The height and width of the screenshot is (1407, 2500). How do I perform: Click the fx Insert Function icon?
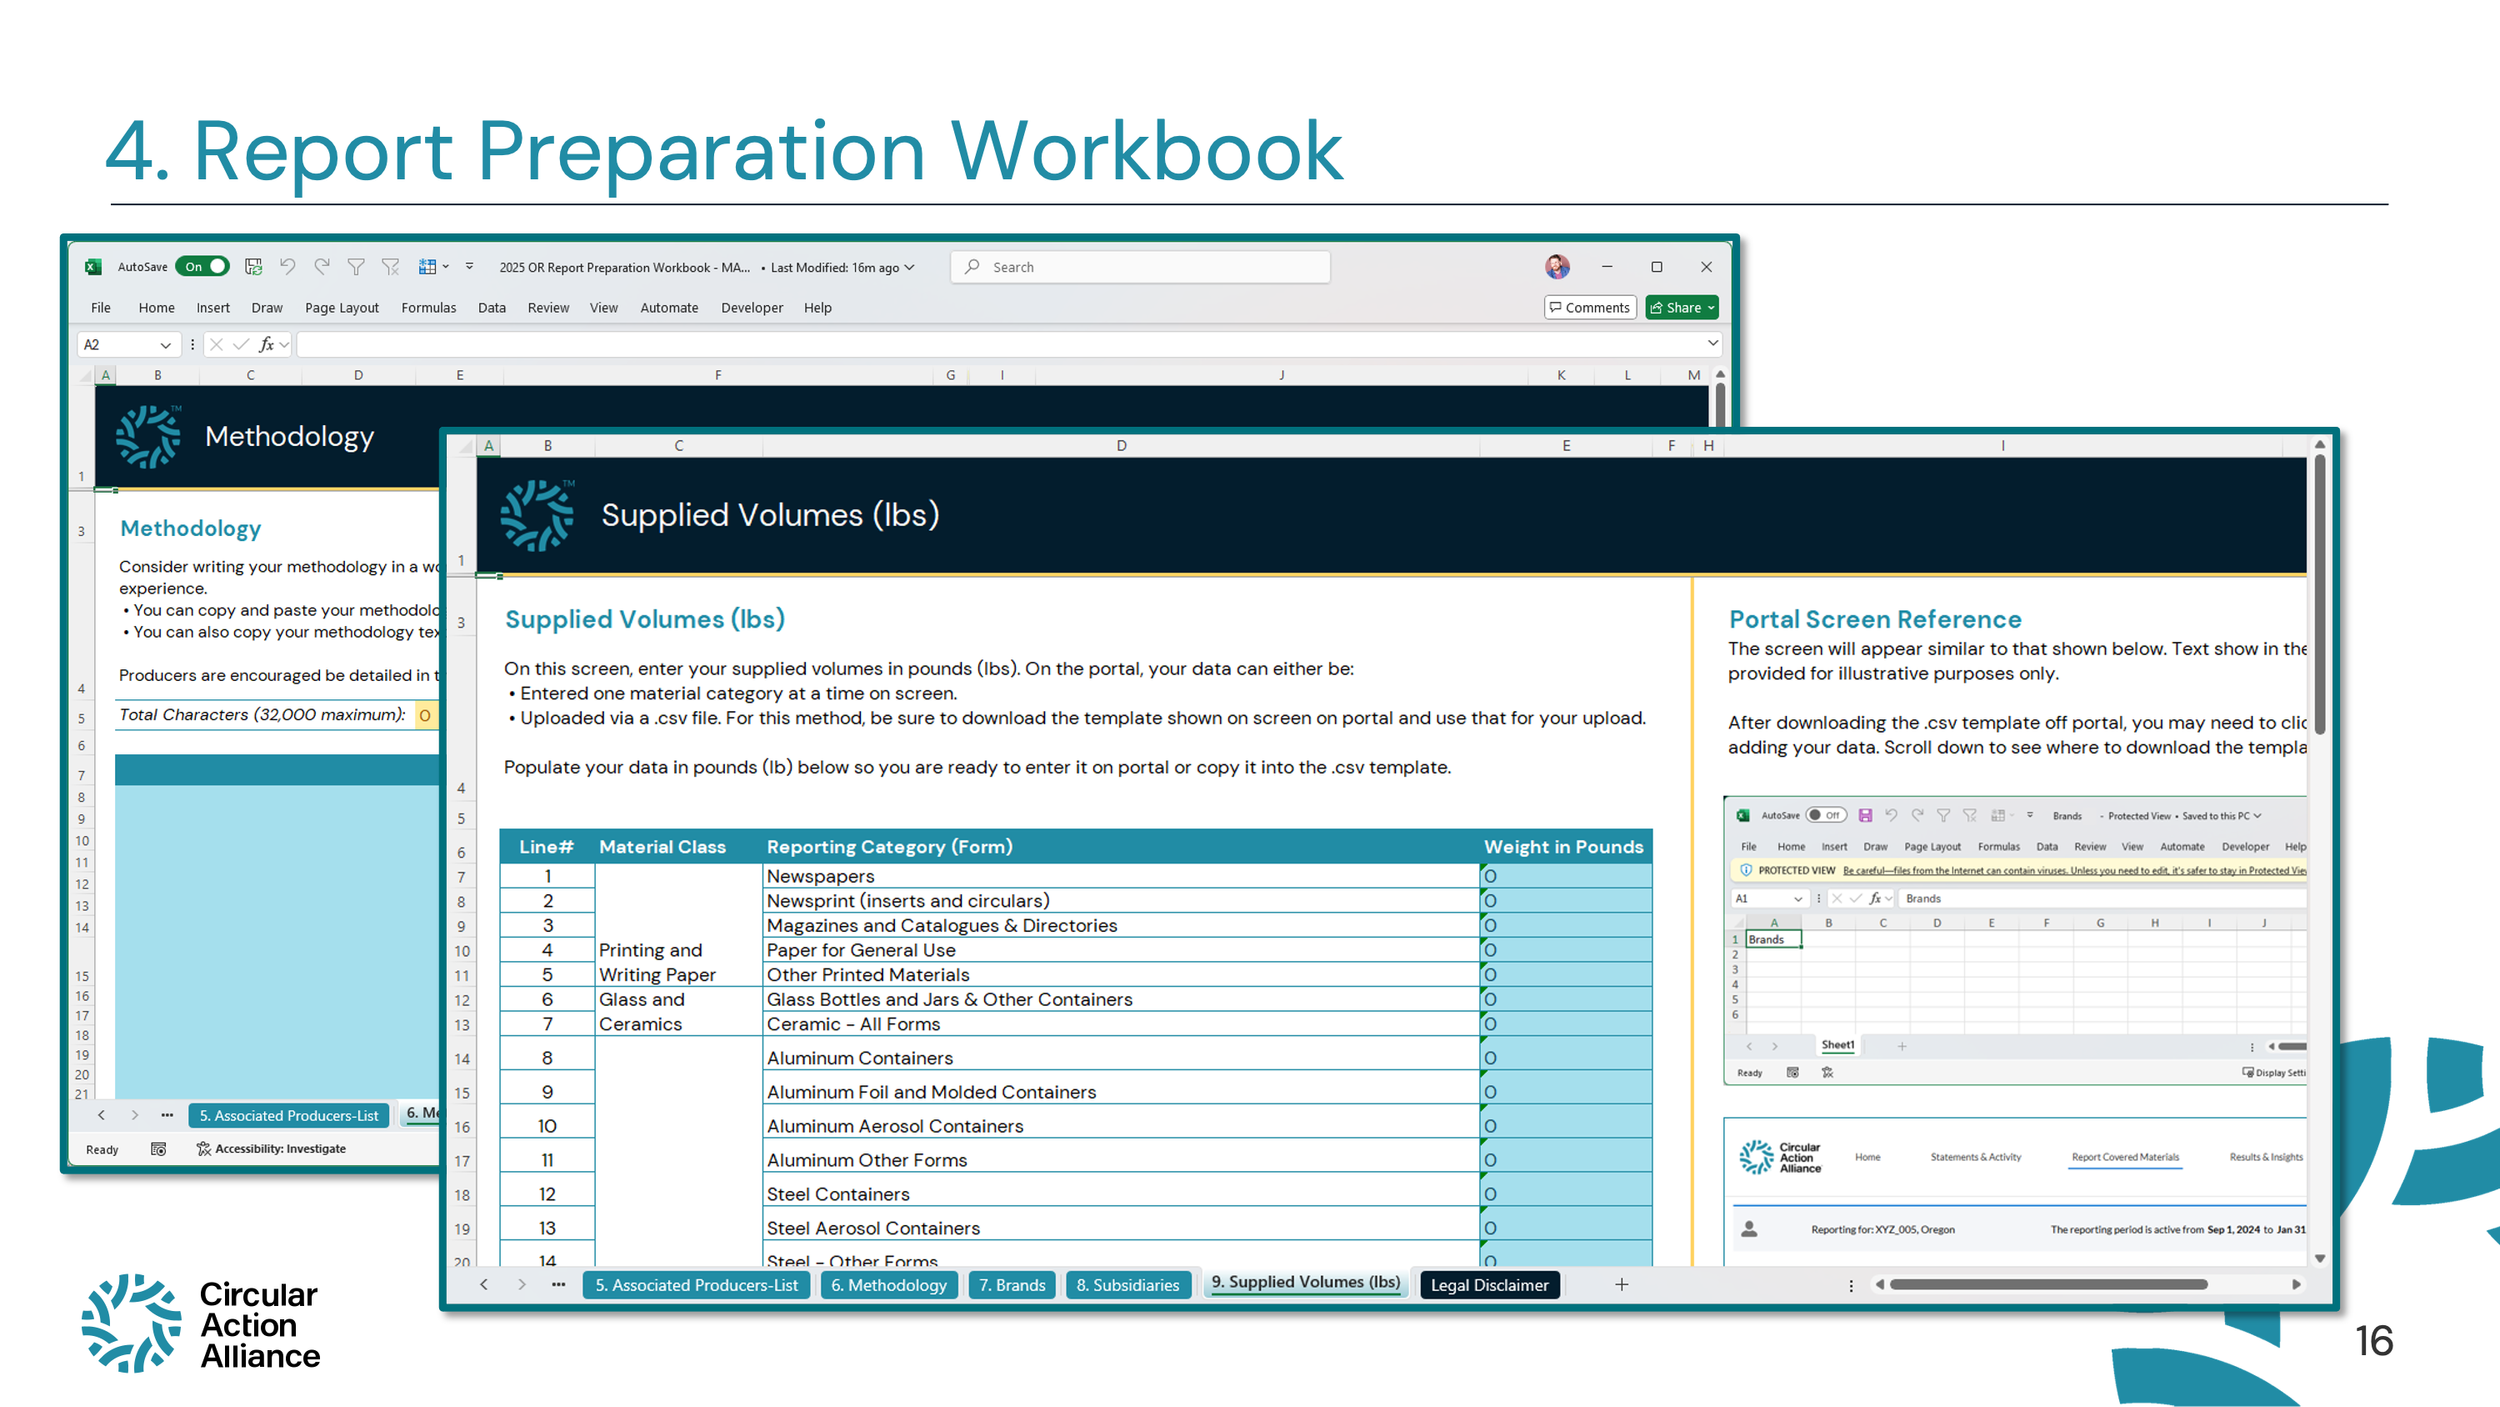point(266,344)
